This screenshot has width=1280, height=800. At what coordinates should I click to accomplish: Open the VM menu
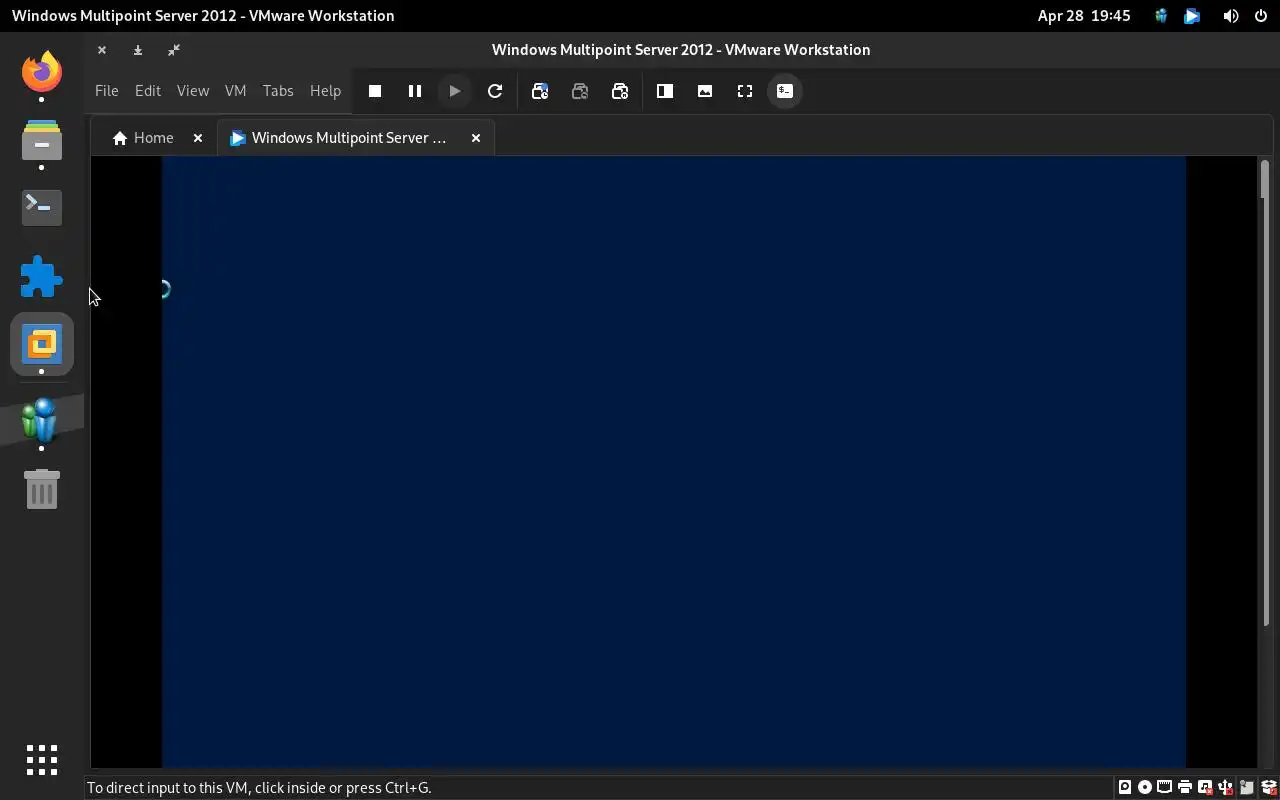tap(235, 91)
